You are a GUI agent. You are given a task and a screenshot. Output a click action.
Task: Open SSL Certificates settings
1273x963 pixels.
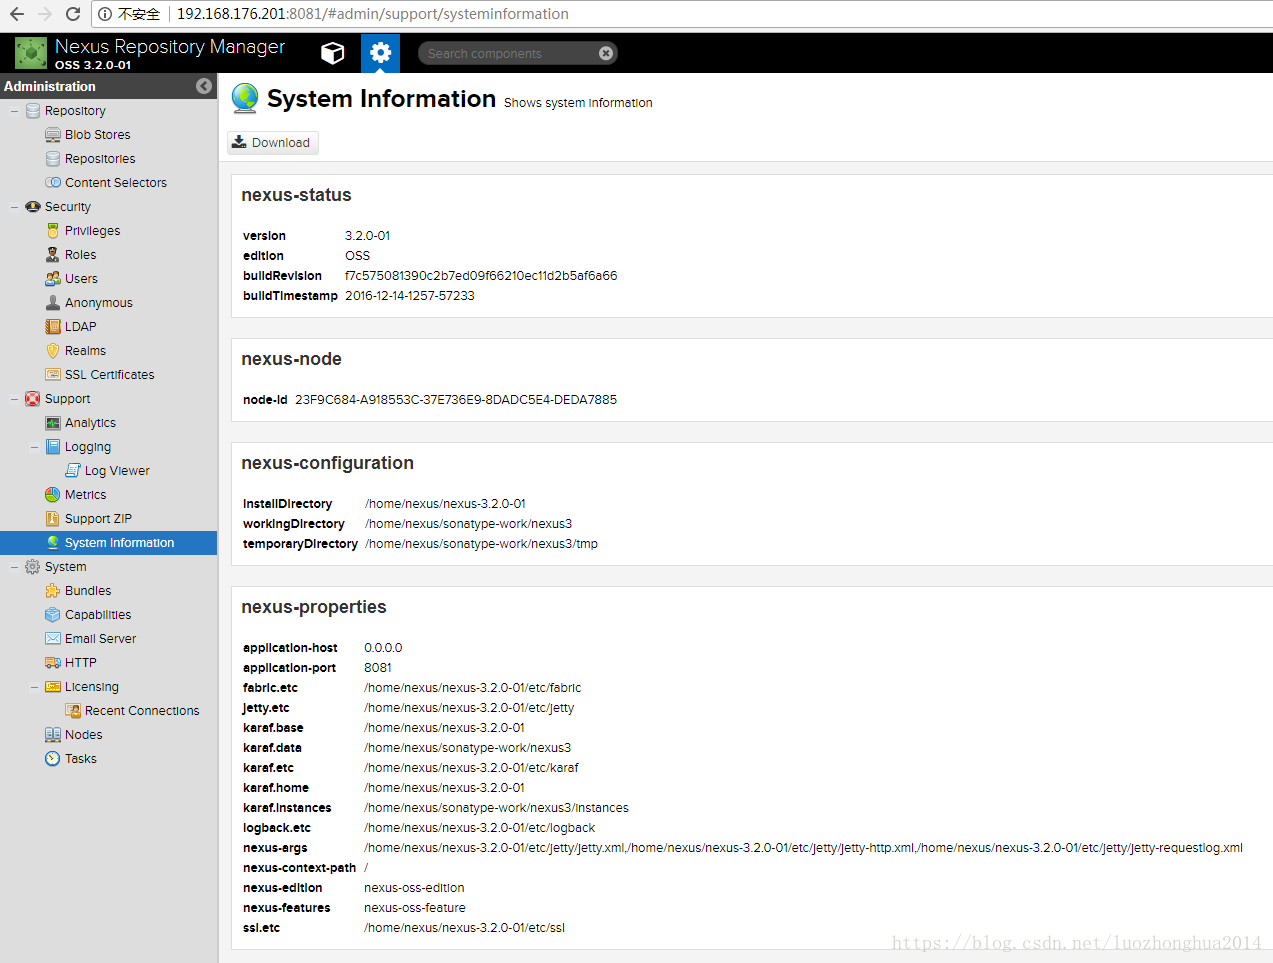pyautogui.click(x=108, y=375)
